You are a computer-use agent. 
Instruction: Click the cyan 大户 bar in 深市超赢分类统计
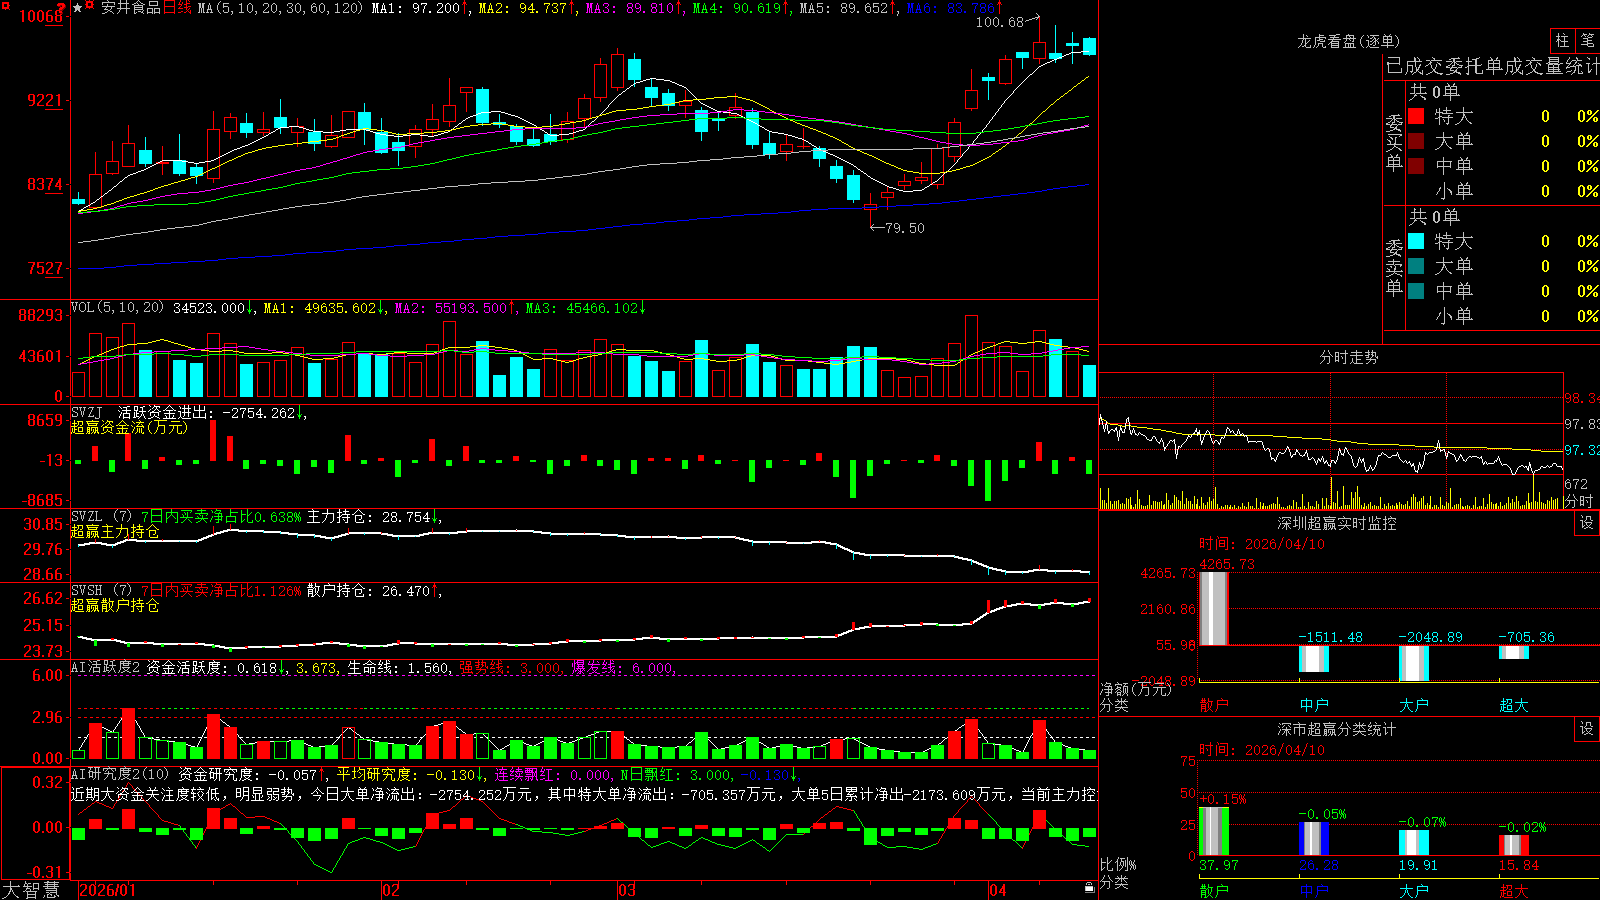1414,843
